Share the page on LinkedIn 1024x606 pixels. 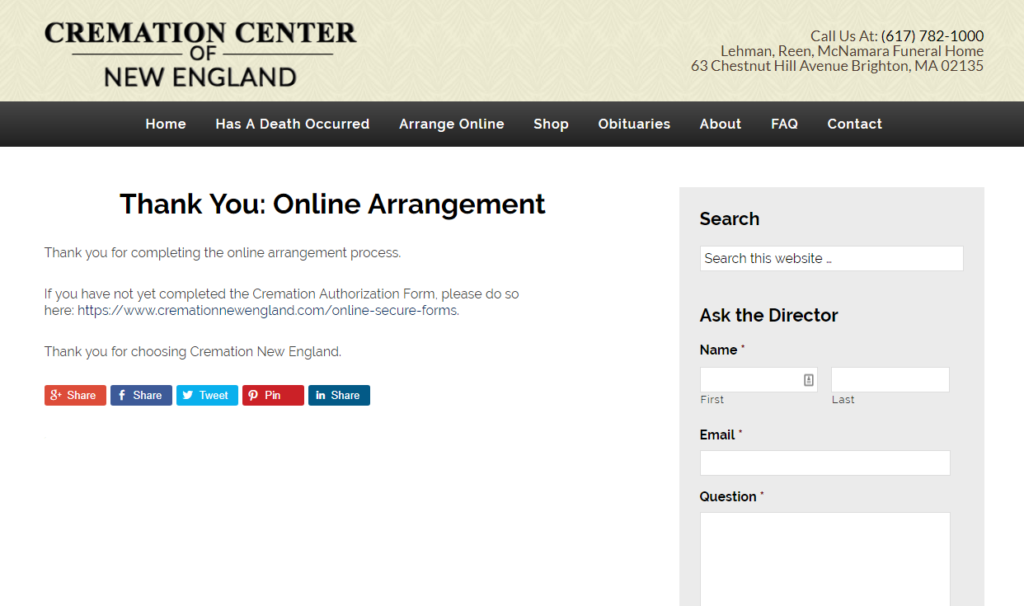(339, 395)
